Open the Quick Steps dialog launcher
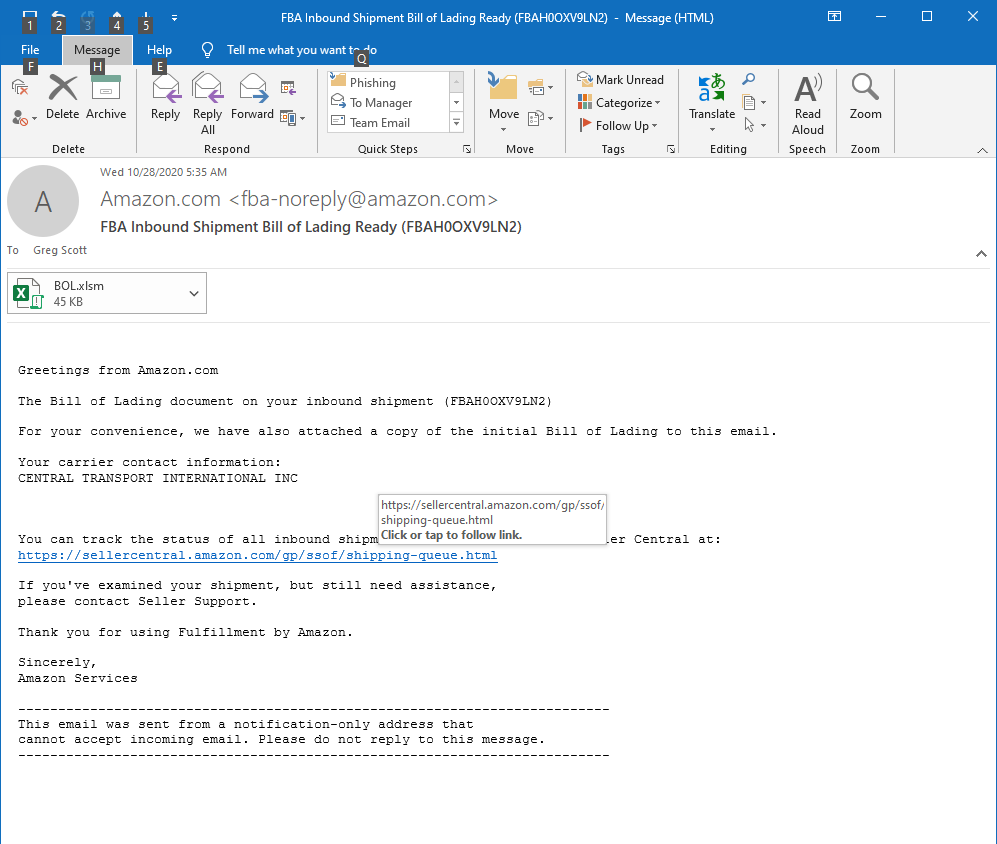This screenshot has height=844, width=997. click(467, 149)
